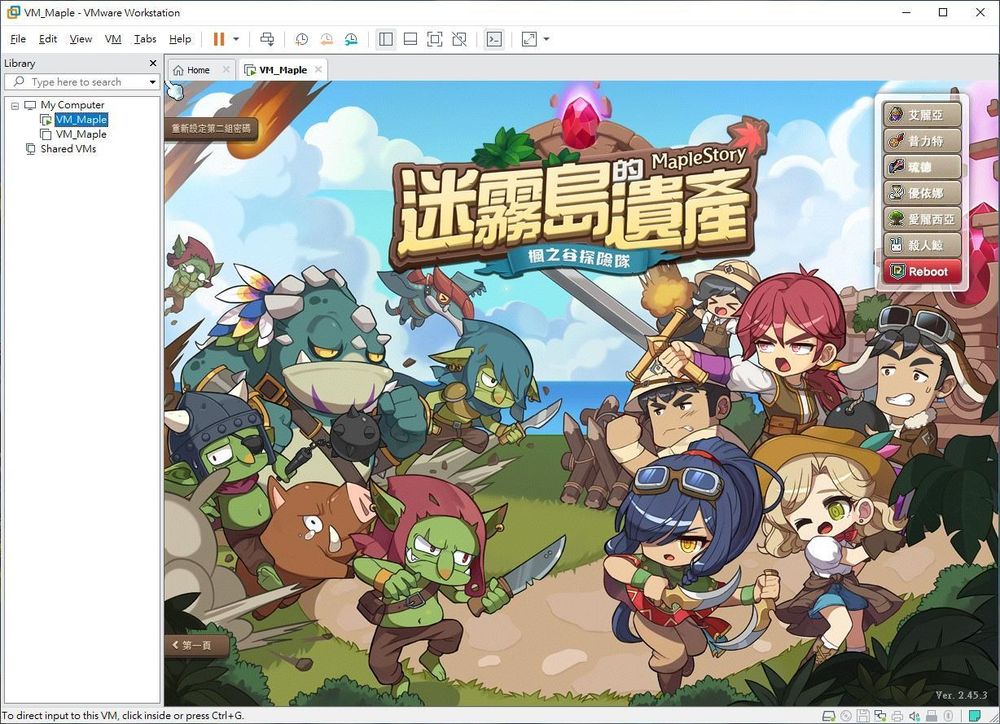Screen dimensions: 1000x724
Task: Collapse the My Computer tree node
Action: (14, 104)
